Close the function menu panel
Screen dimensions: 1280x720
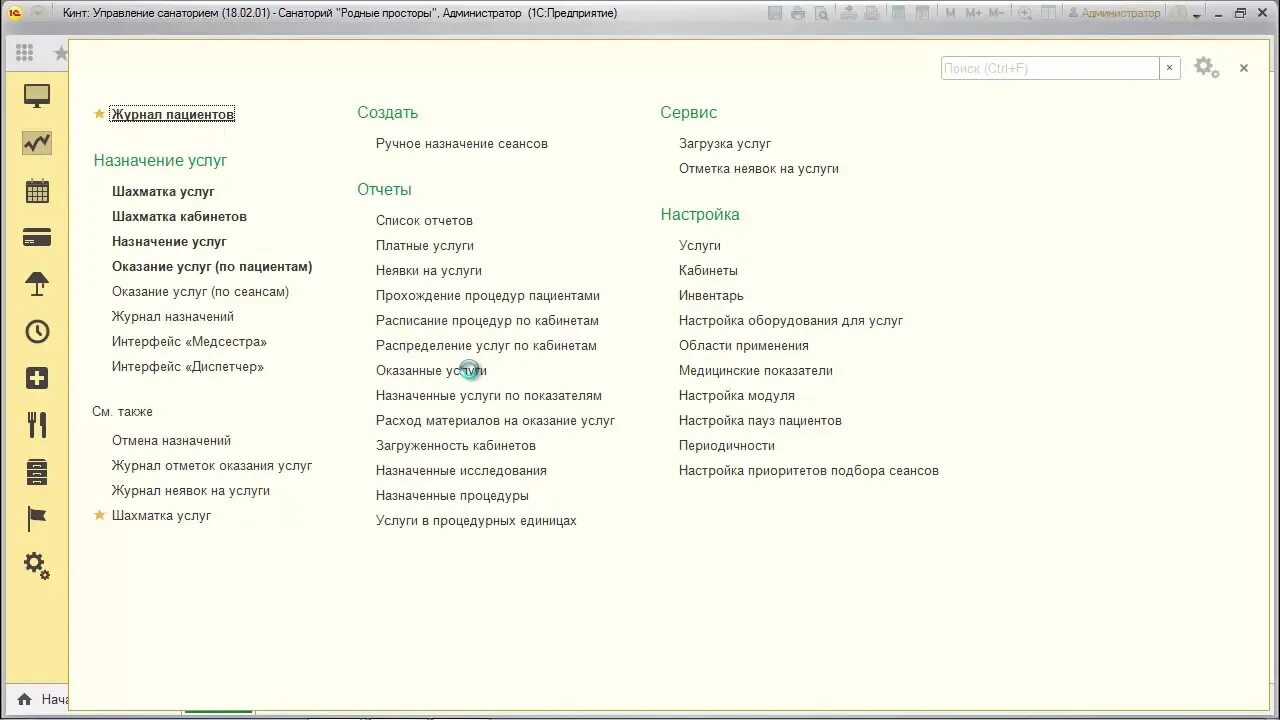click(1244, 68)
